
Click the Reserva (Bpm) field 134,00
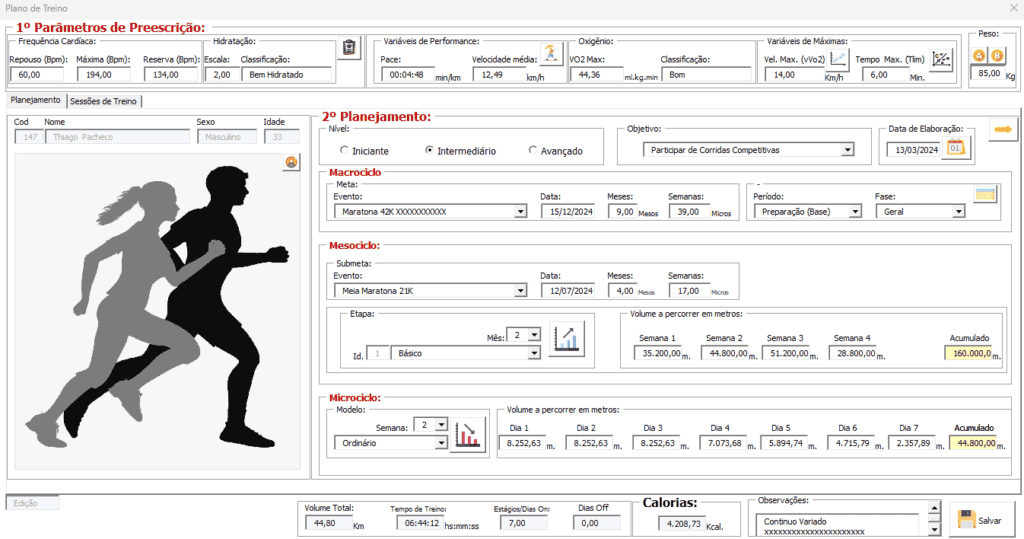tap(171, 74)
